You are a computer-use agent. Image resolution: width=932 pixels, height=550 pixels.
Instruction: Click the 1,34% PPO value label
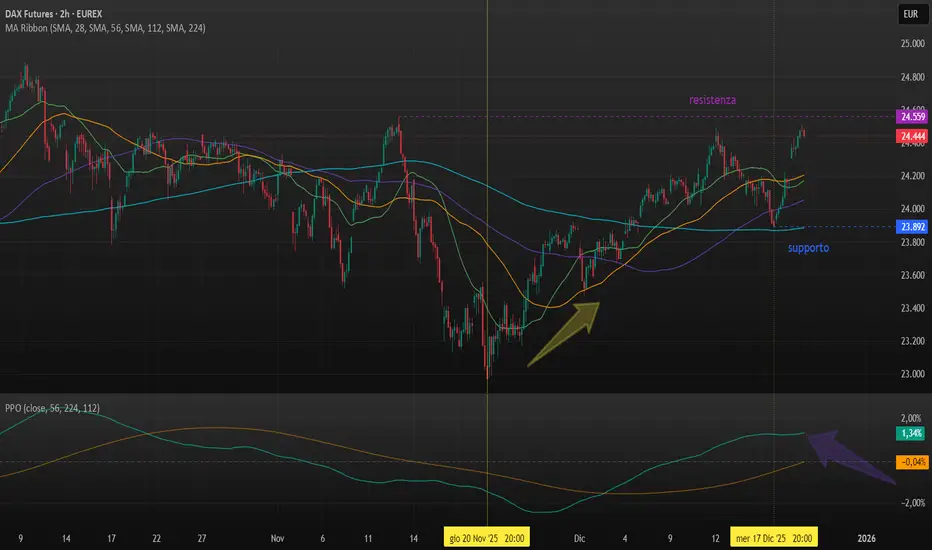tap(911, 433)
